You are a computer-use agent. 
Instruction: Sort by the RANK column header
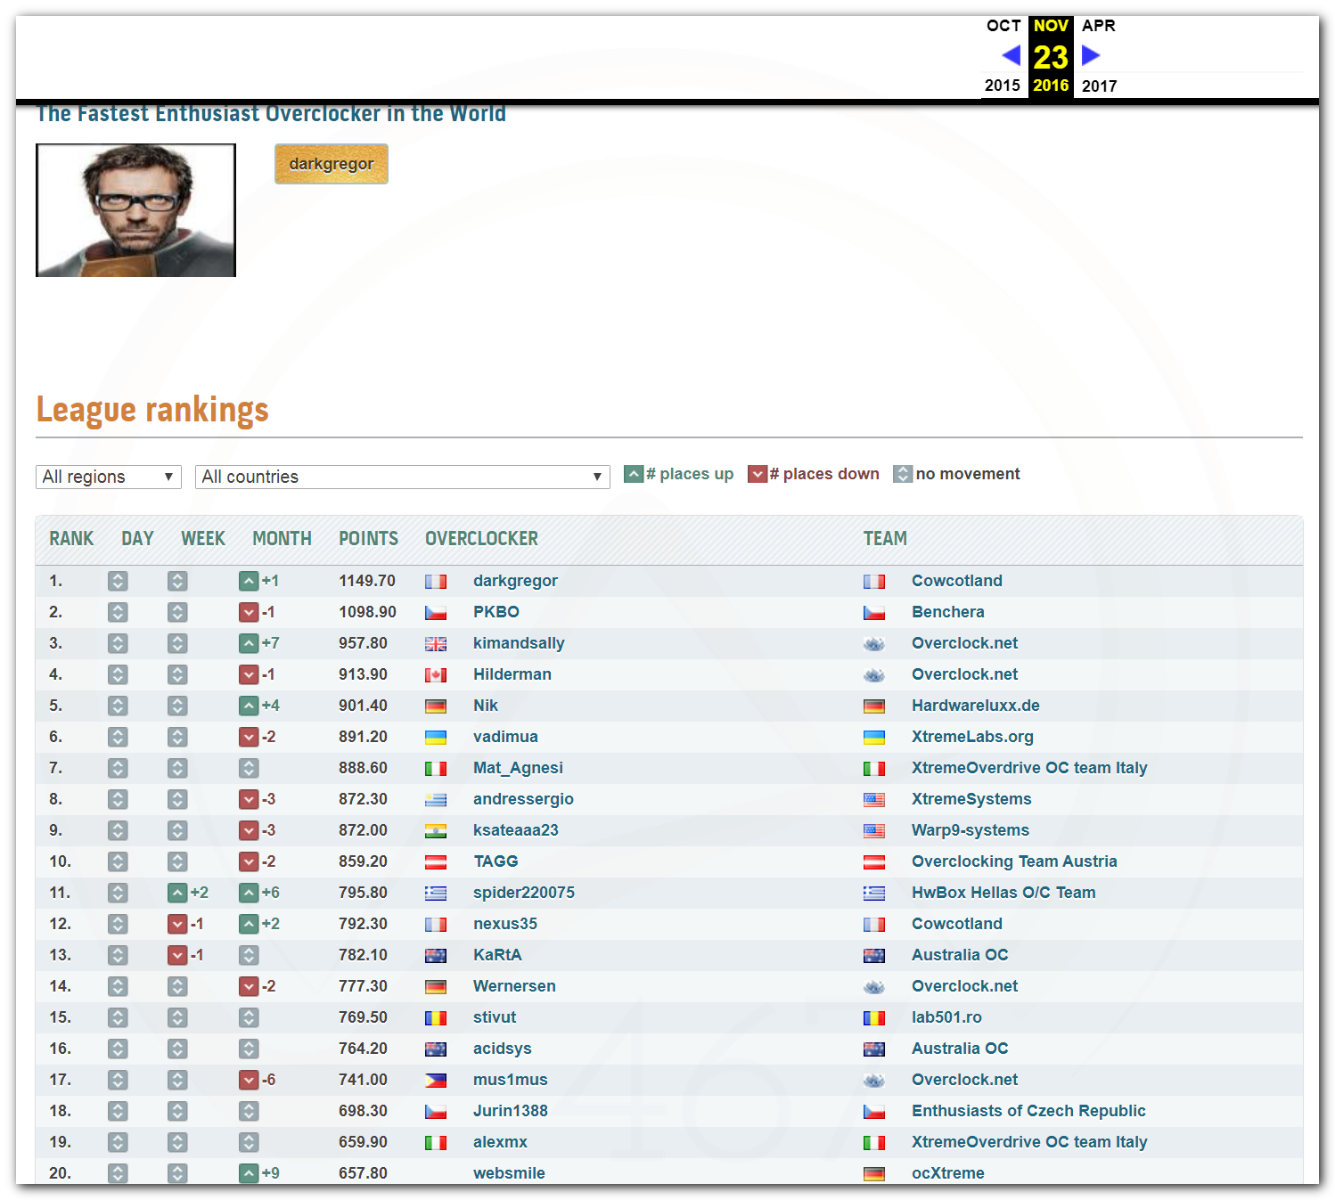pyautogui.click(x=71, y=539)
